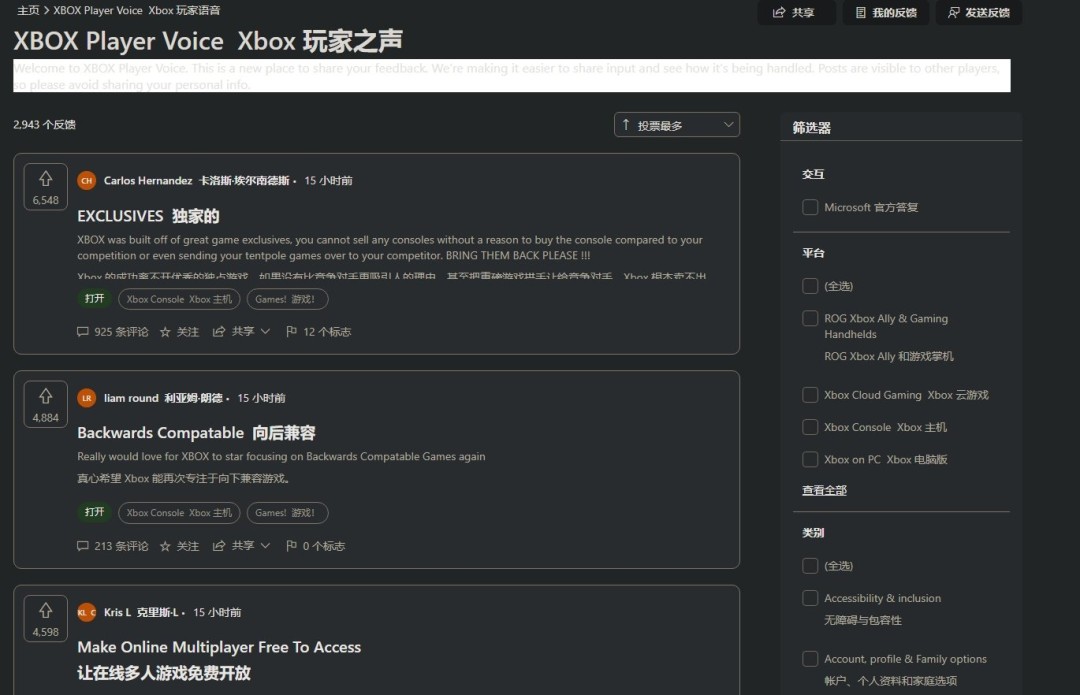
Task: Open 925 comments on EXCLUSIVES post
Action: 112,332
